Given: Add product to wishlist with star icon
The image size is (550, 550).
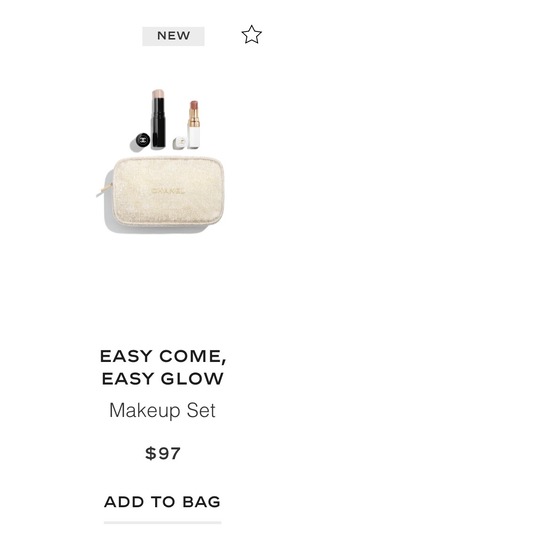Looking at the screenshot, I should (251, 34).
